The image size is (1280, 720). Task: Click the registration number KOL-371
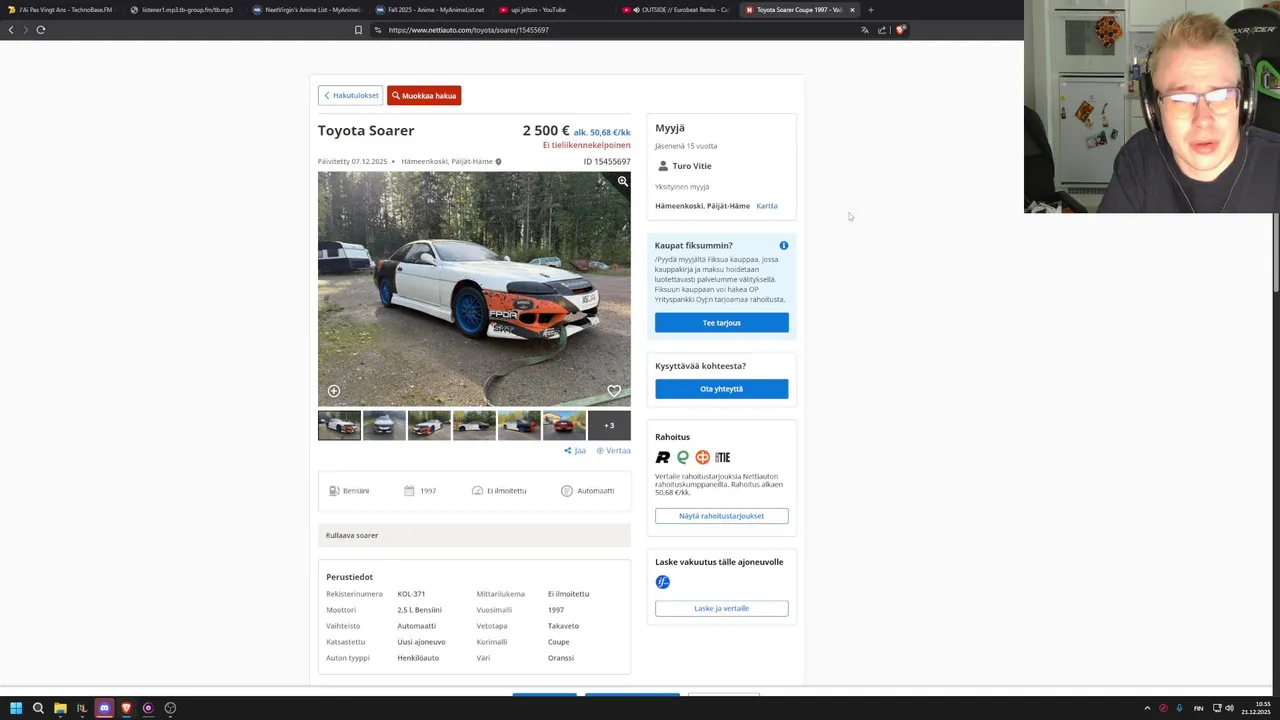click(411, 594)
